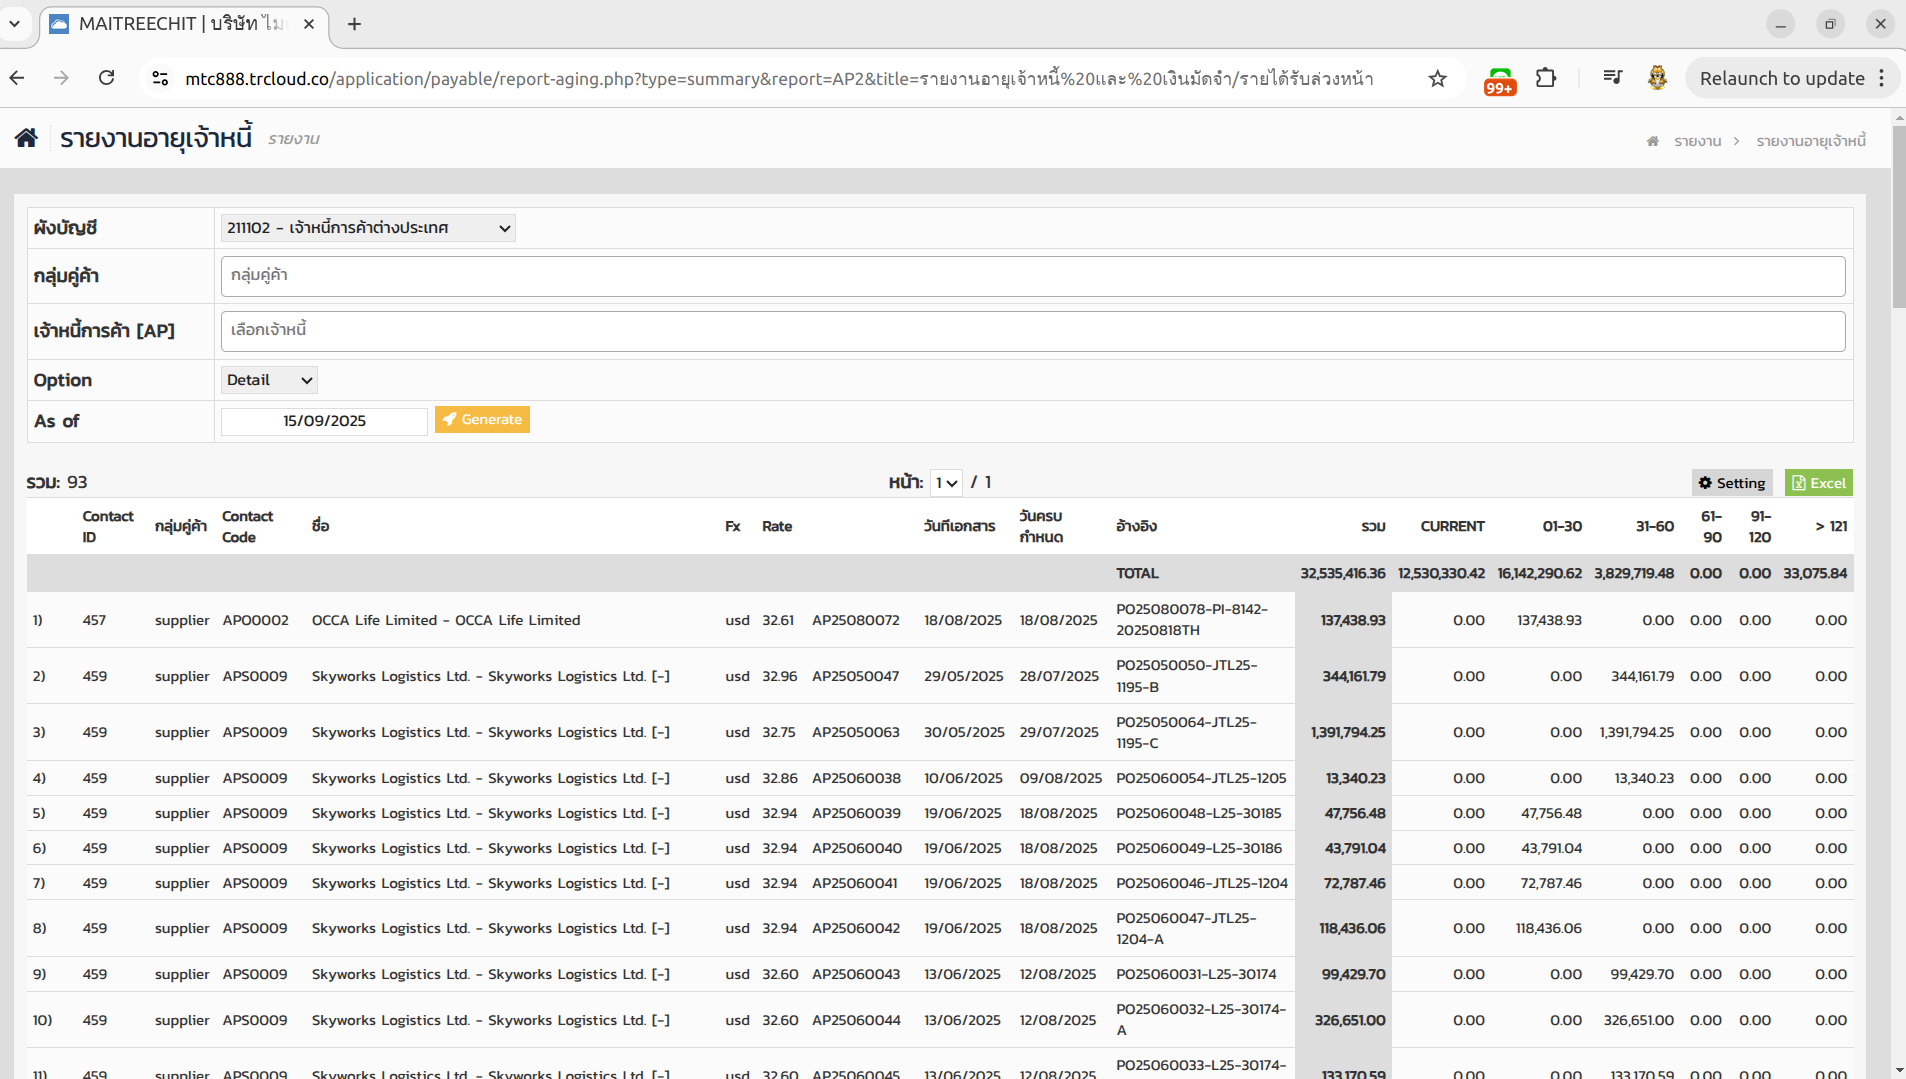
Task: Open the media controls icon in toolbar
Action: (1612, 78)
